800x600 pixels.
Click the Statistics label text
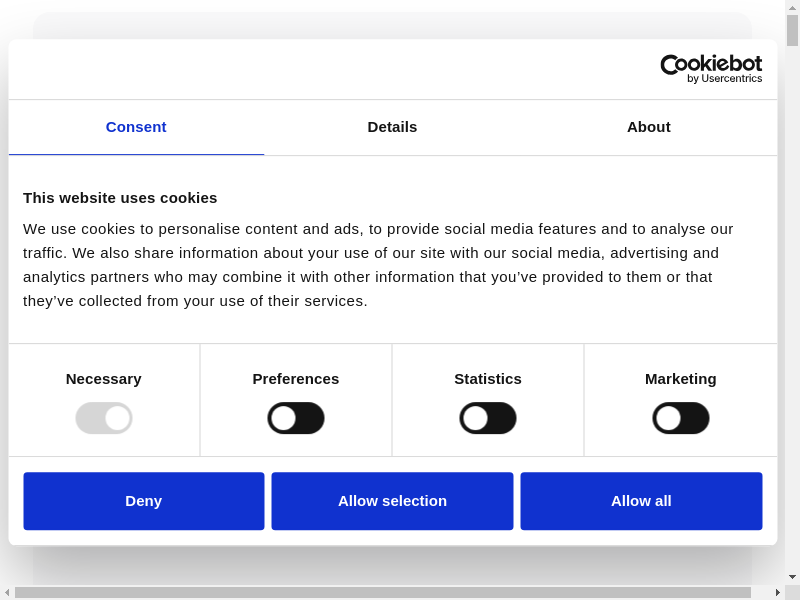(x=488, y=379)
